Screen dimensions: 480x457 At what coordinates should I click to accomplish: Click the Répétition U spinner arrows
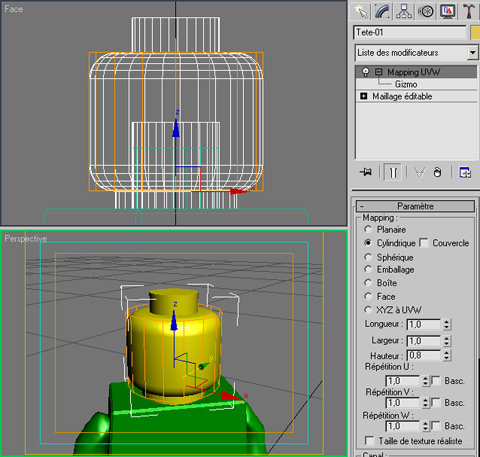tap(425, 381)
